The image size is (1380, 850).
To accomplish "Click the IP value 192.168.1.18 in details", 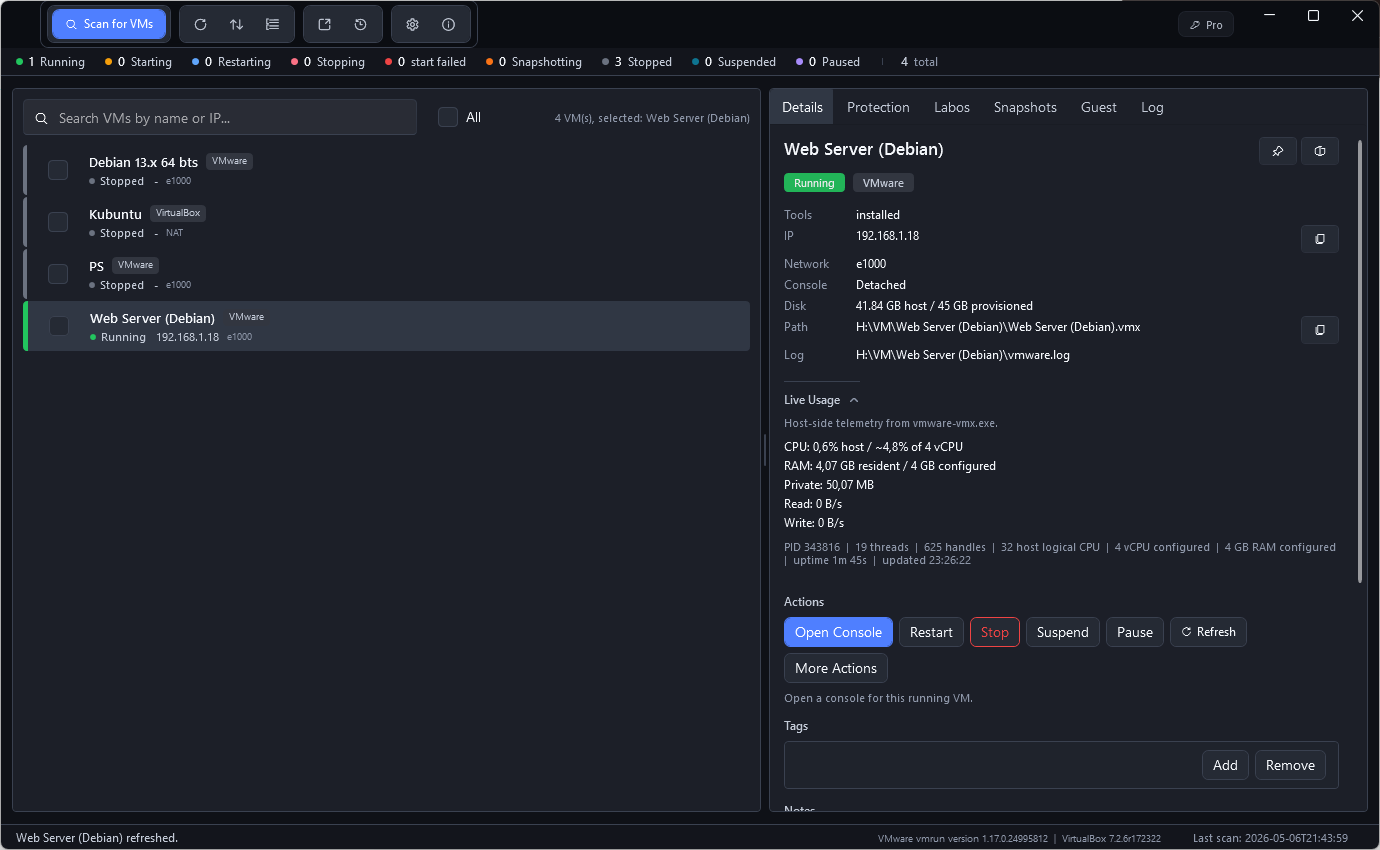I will [887, 236].
